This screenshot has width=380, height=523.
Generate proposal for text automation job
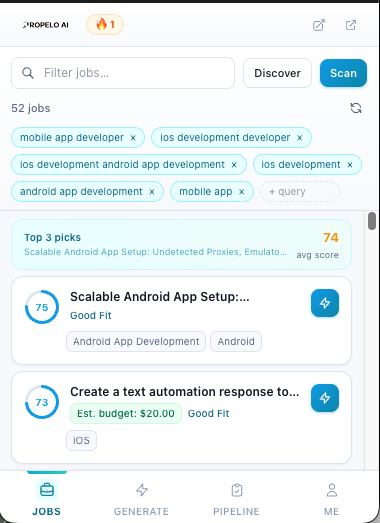(325, 398)
